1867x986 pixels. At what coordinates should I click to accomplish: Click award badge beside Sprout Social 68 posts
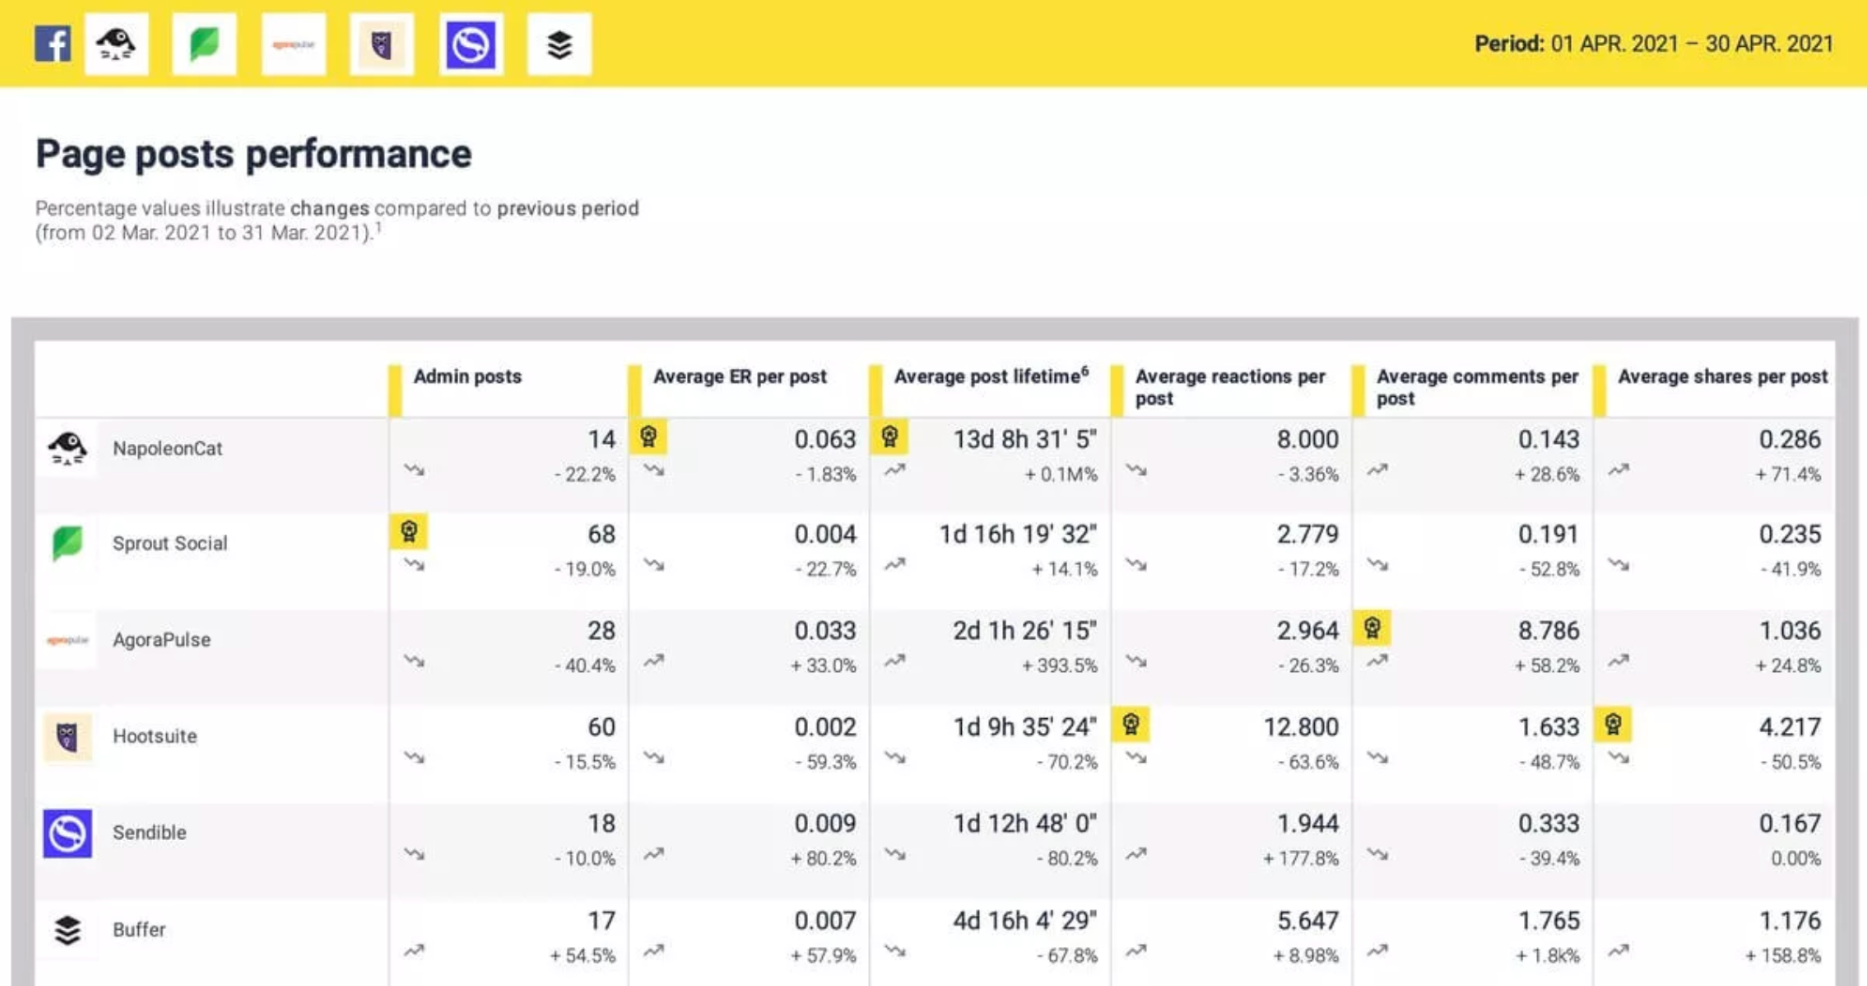point(409,531)
